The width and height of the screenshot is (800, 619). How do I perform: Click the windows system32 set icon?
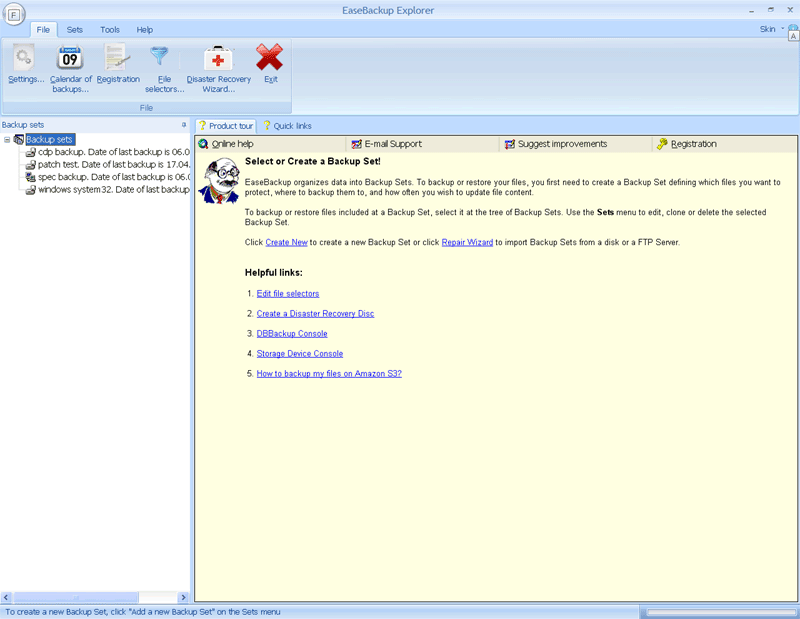click(31, 190)
